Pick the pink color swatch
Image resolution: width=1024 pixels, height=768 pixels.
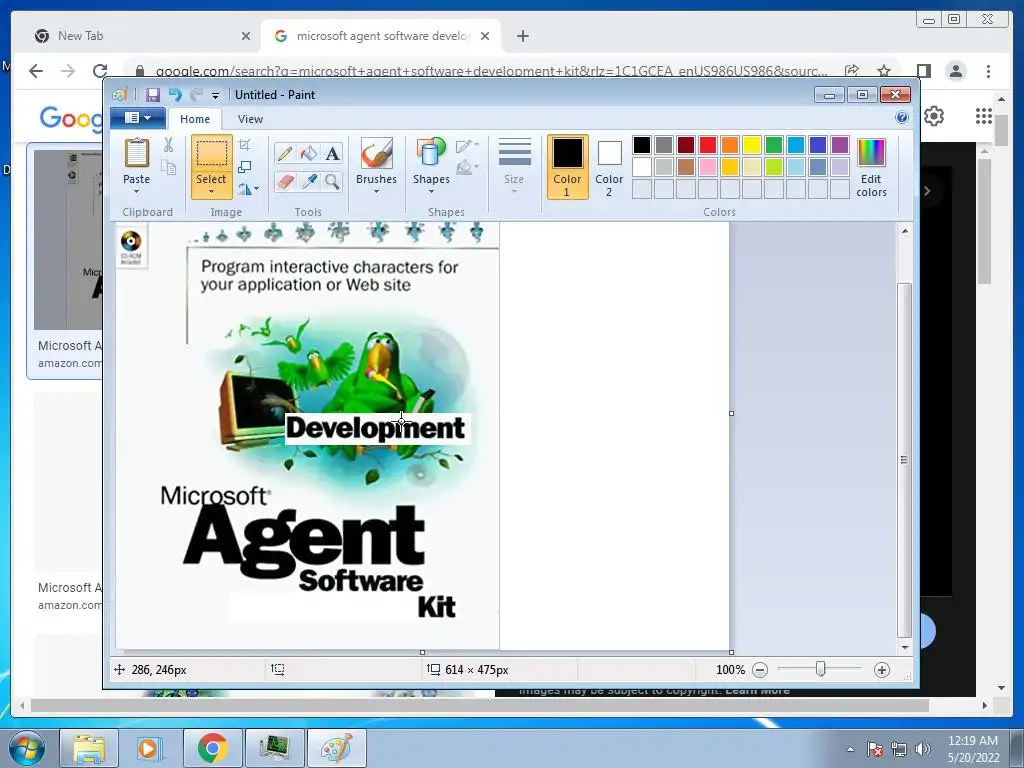tap(708, 167)
